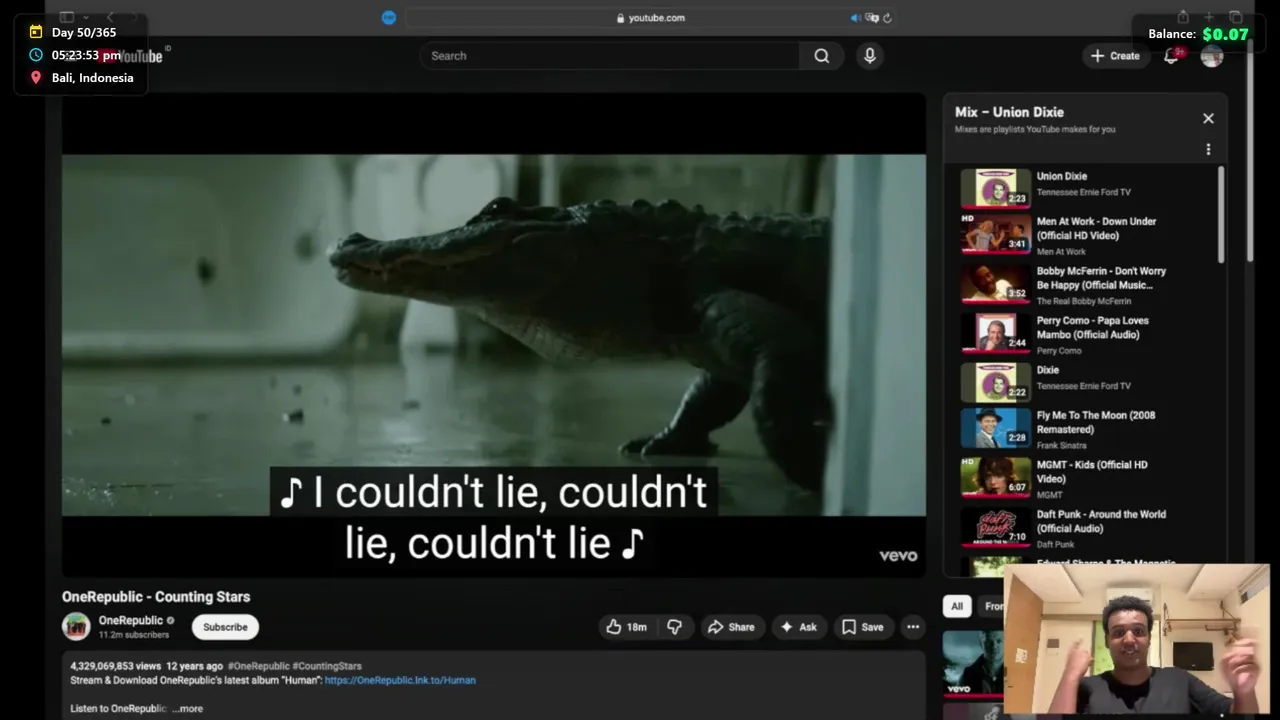
Task: Click the Create button
Action: [1115, 56]
